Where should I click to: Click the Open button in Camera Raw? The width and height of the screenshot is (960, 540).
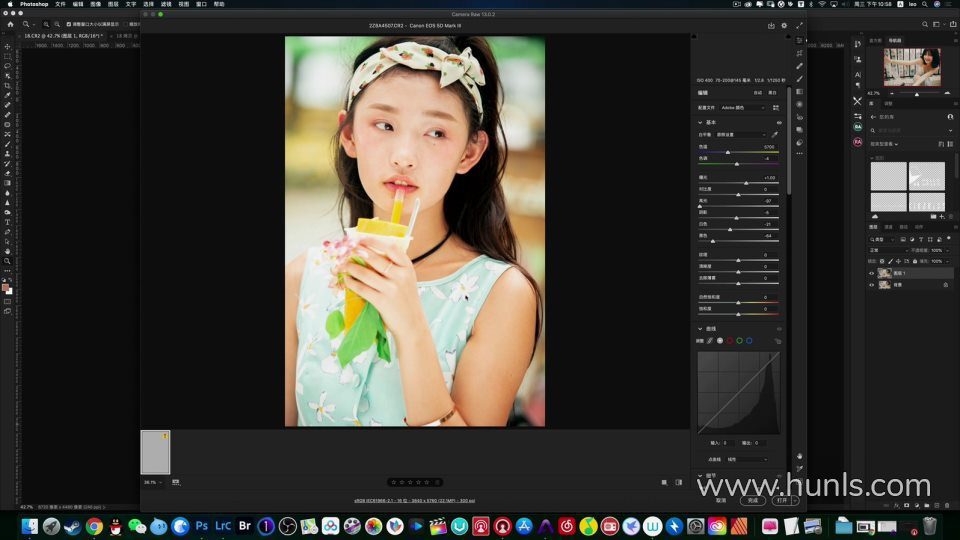pos(782,500)
